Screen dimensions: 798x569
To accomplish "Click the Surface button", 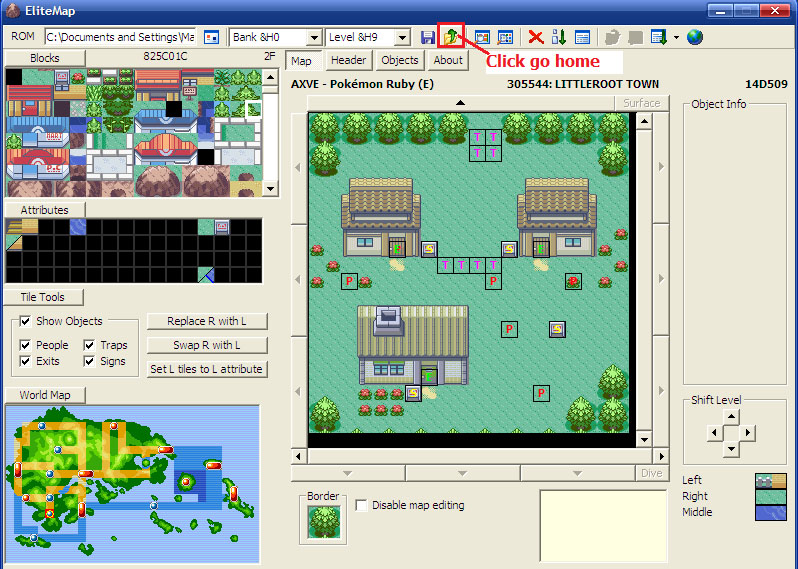I will [x=642, y=103].
